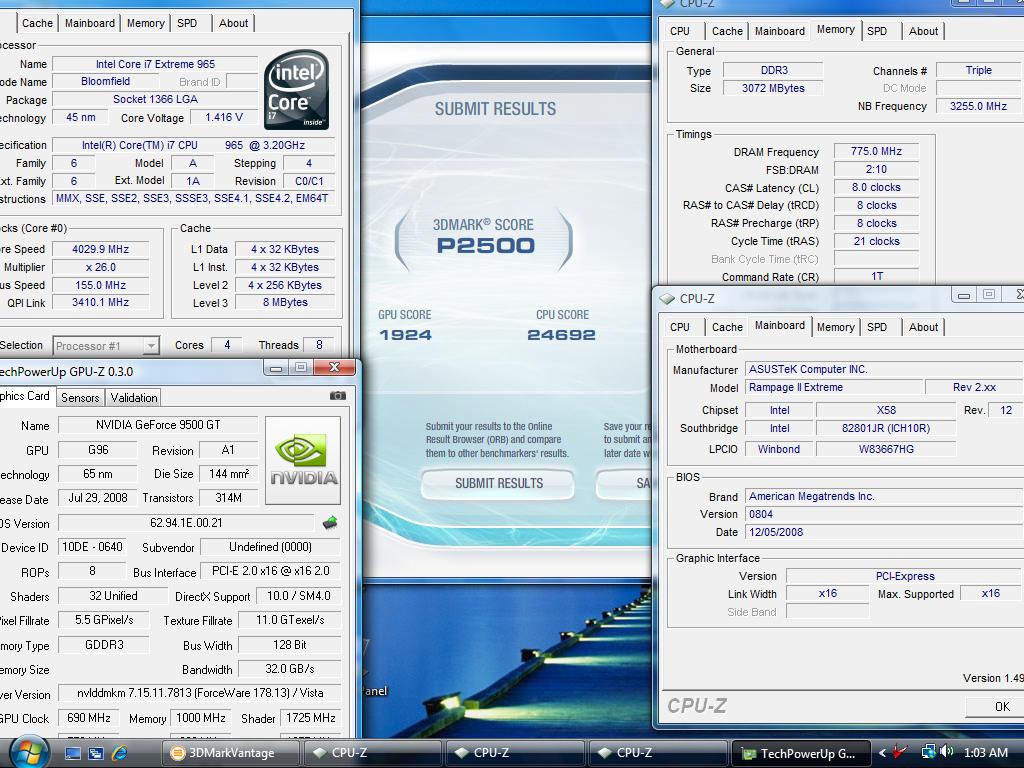Click Channels value Triple
Screen dimensions: 1024x768
(978, 70)
